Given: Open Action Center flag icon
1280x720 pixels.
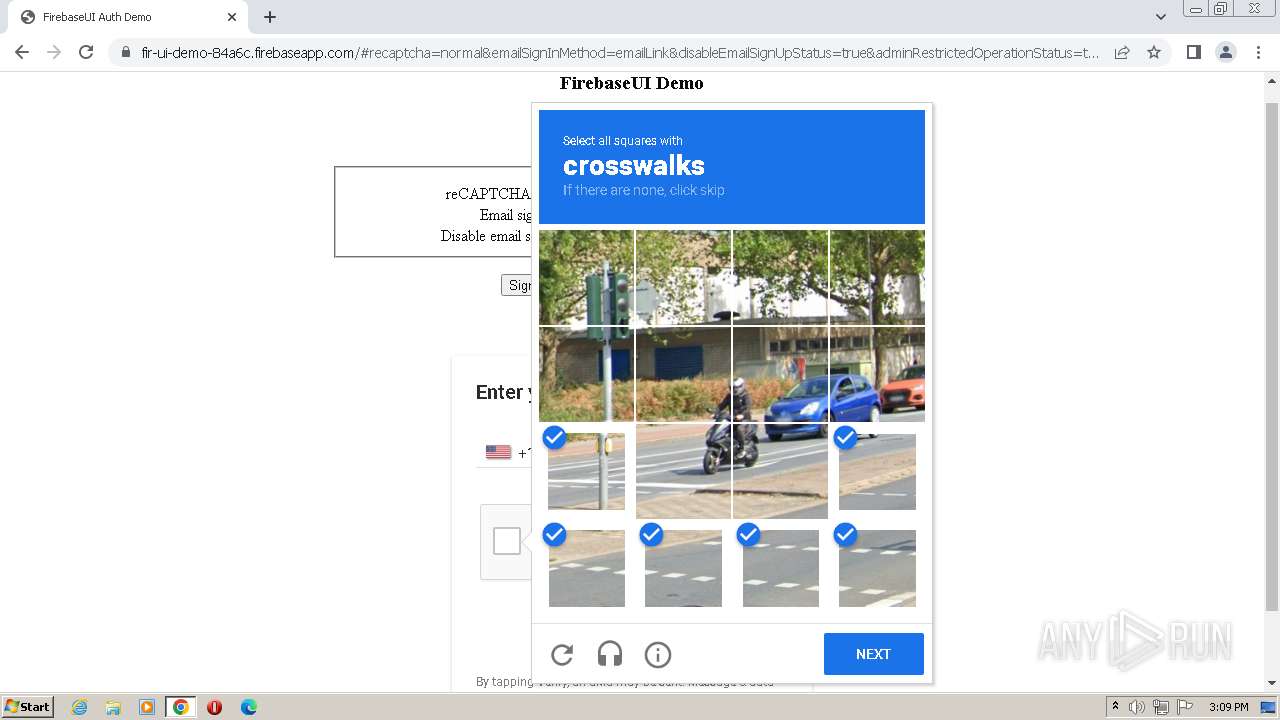Looking at the screenshot, I should 1185,707.
